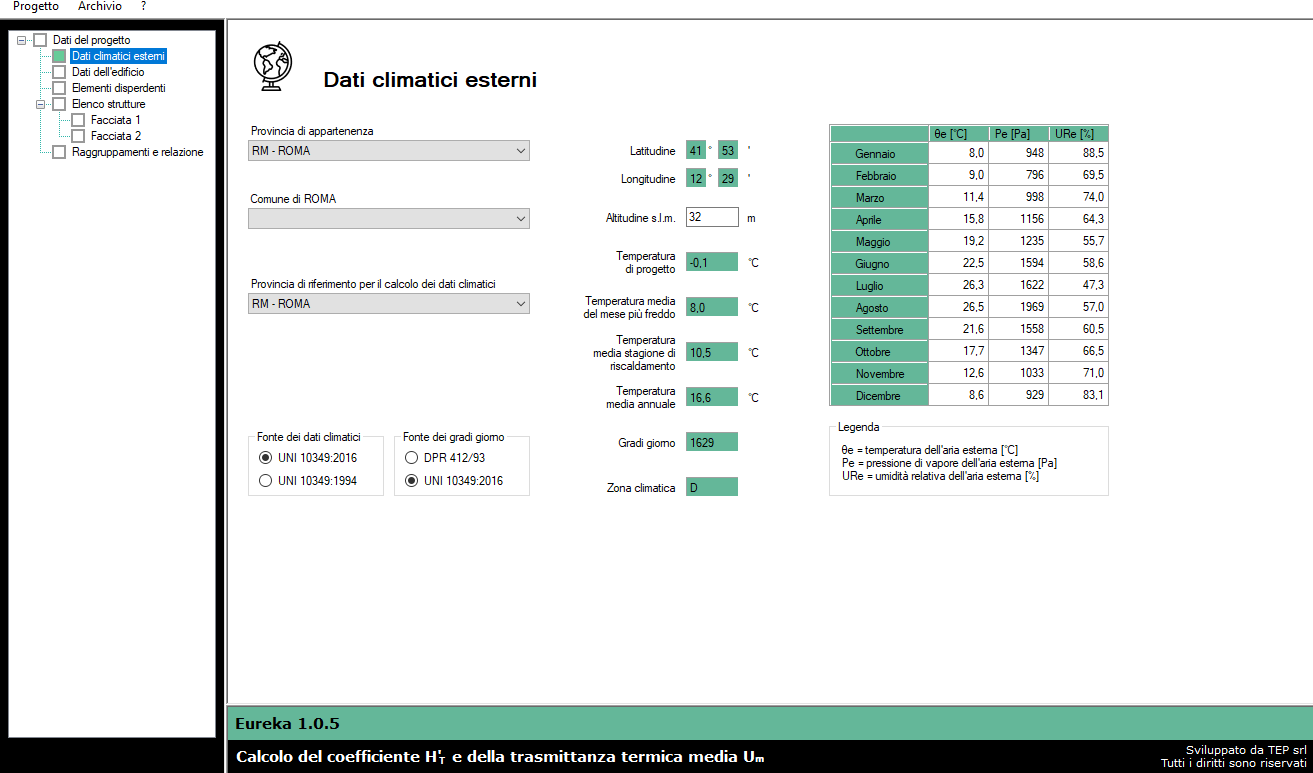Click the box icon beside Facciata 2
Screen dimensions: 1313x773
coord(78,136)
